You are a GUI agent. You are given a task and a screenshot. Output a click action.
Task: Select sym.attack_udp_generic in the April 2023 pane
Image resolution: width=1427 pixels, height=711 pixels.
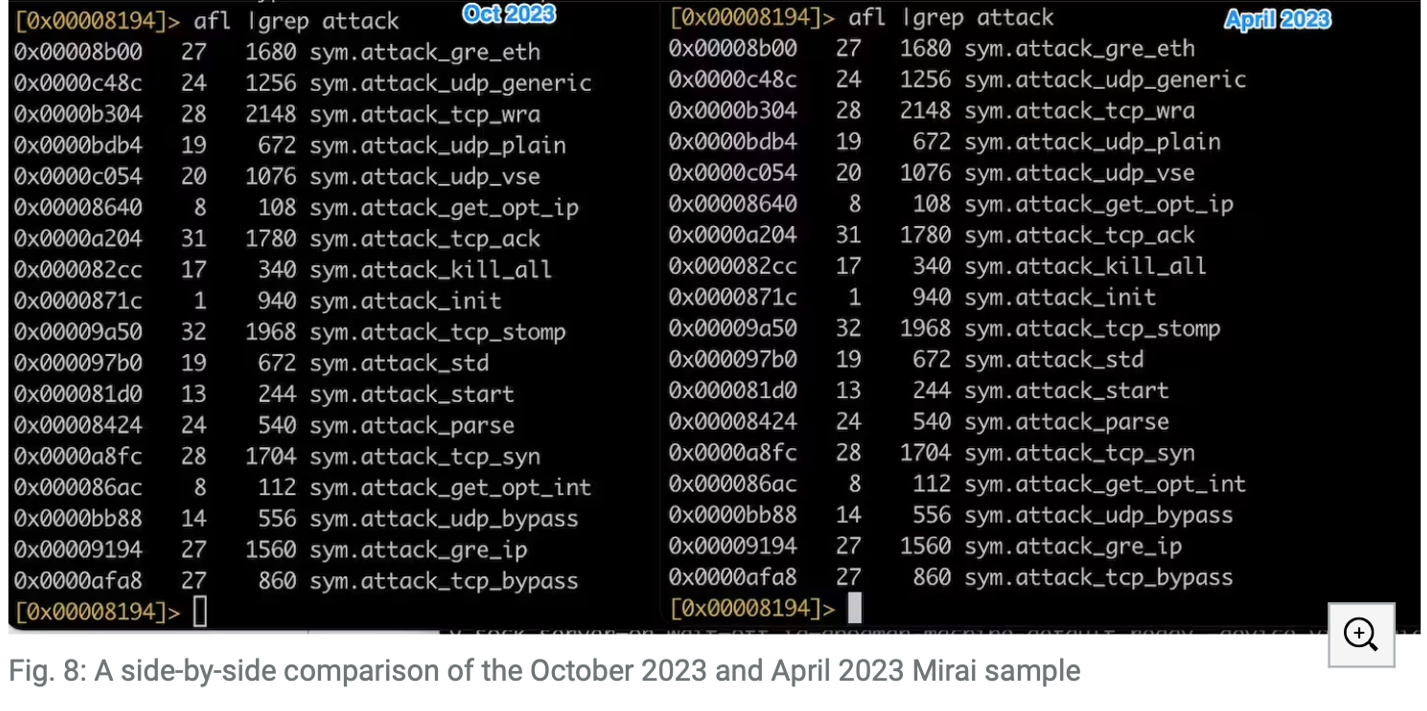click(x=1105, y=79)
